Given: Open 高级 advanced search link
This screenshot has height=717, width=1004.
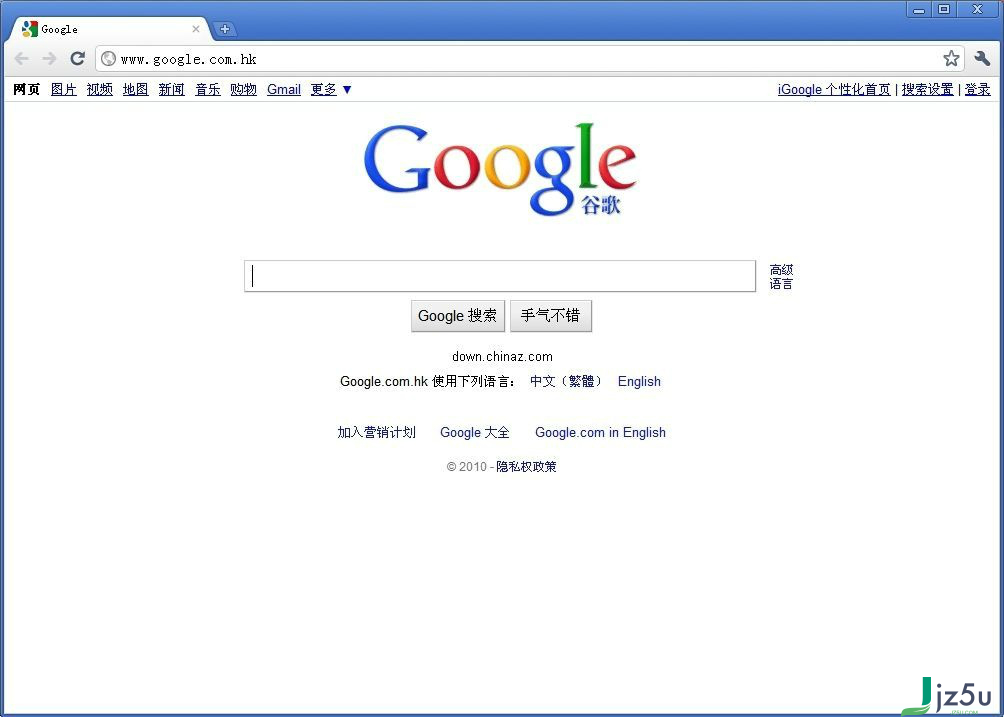Looking at the screenshot, I should point(781,270).
